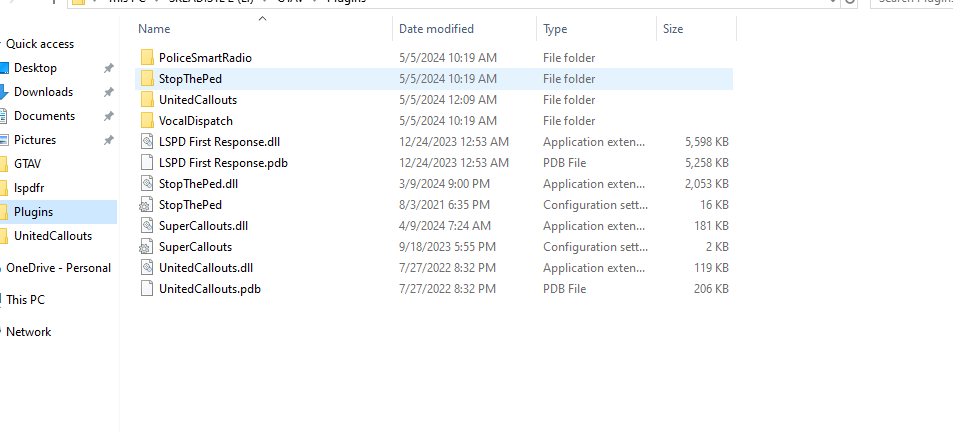Click the SuperCallouts.dll file icon

[148, 226]
